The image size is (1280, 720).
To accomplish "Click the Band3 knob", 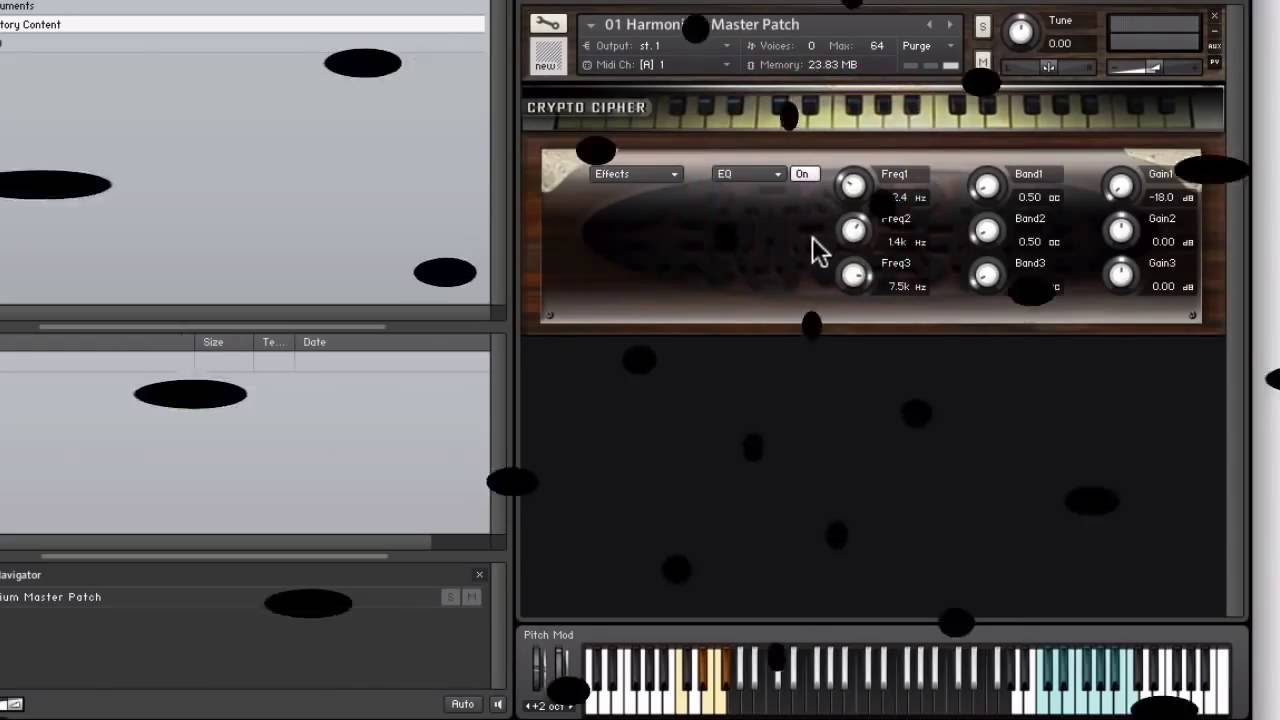I will point(986,274).
